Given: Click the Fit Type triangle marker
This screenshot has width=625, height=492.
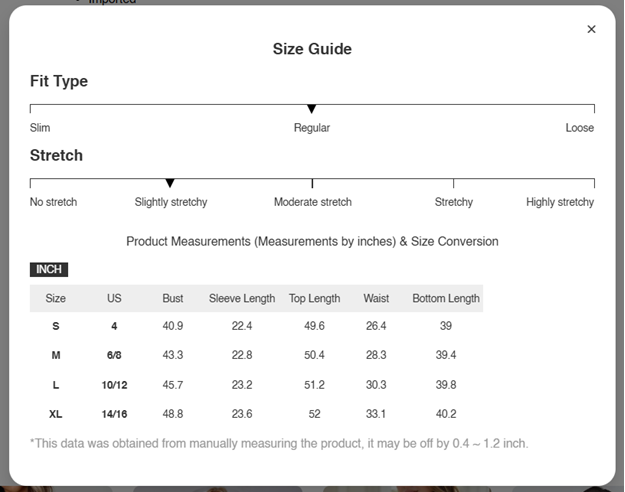Looking at the screenshot, I should click(x=312, y=108).
